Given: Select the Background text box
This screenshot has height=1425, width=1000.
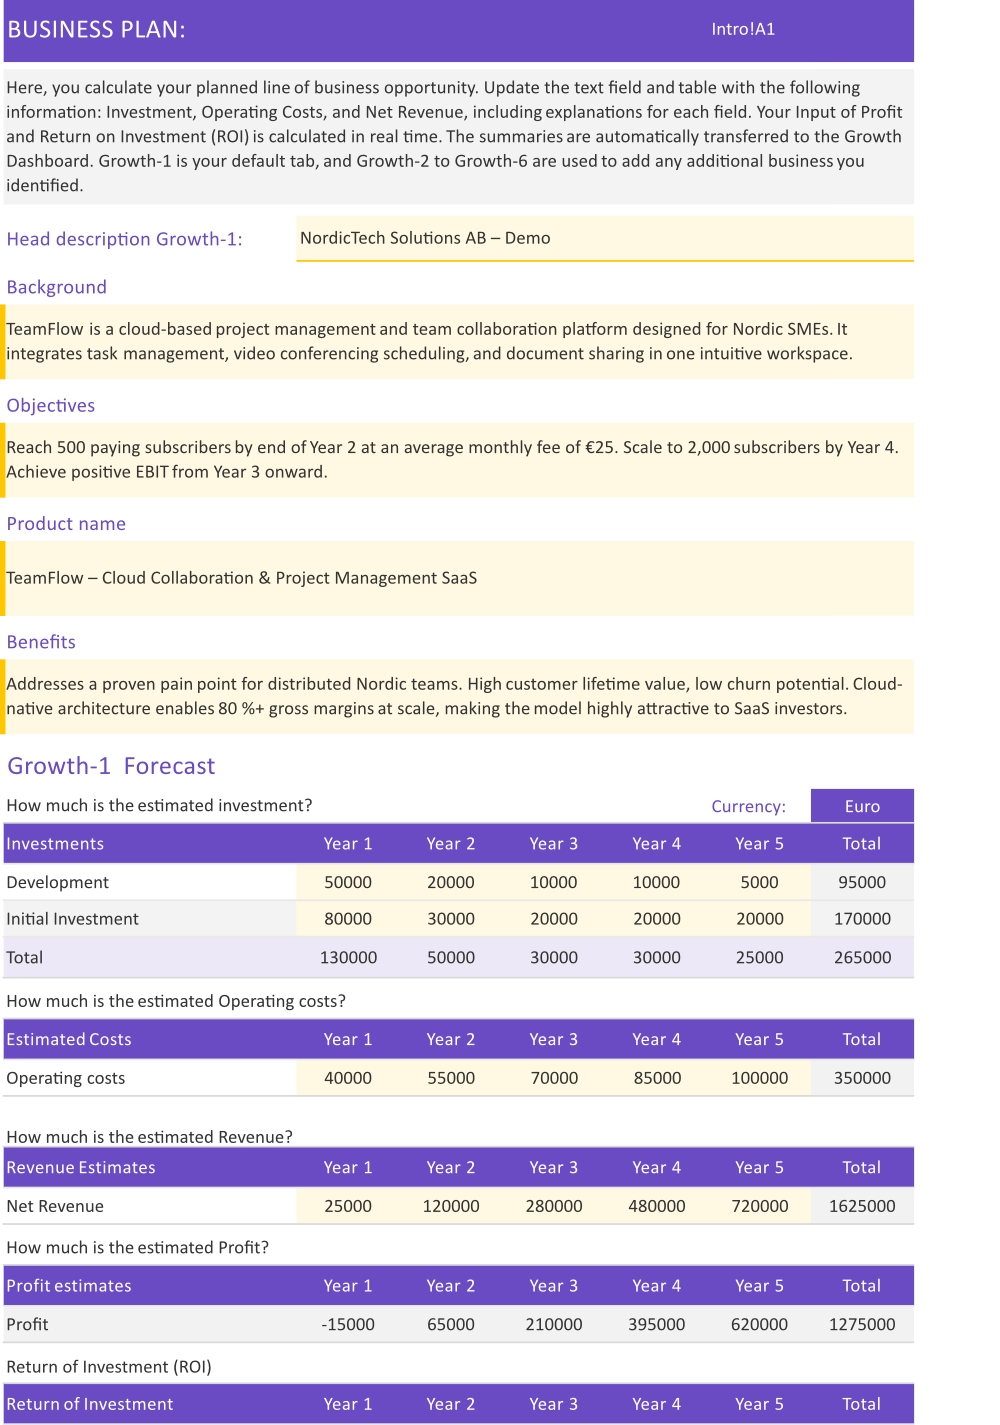Looking at the screenshot, I should [x=459, y=341].
